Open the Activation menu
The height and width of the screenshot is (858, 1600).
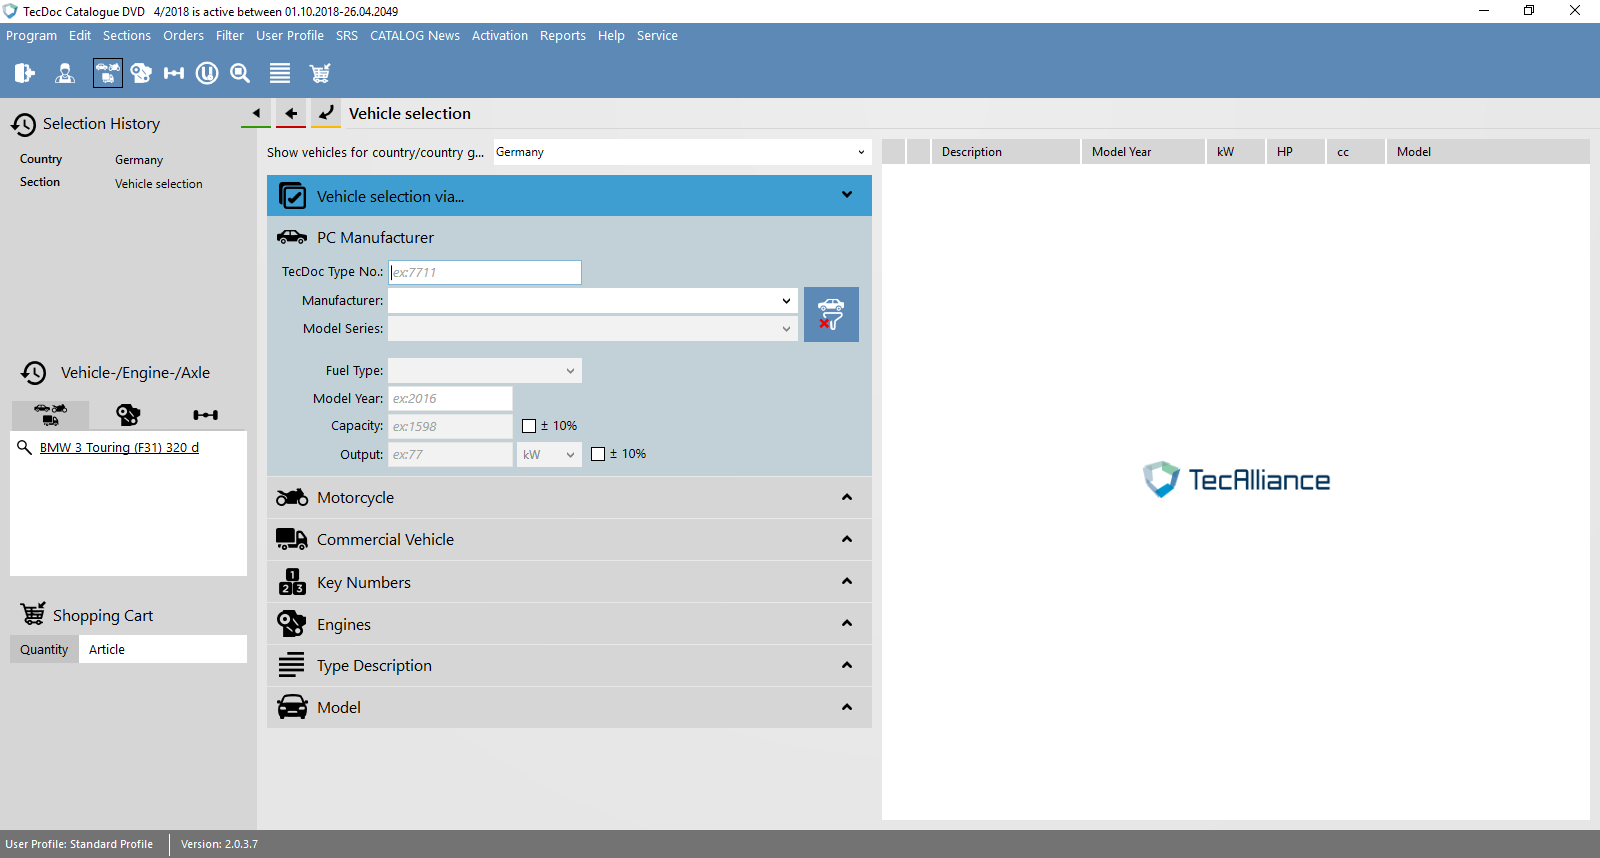point(500,35)
